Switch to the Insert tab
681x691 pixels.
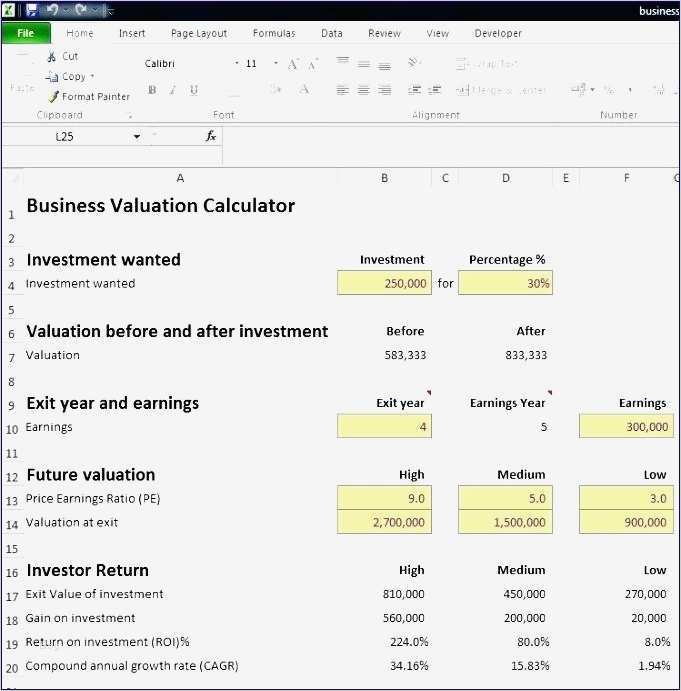(132, 33)
